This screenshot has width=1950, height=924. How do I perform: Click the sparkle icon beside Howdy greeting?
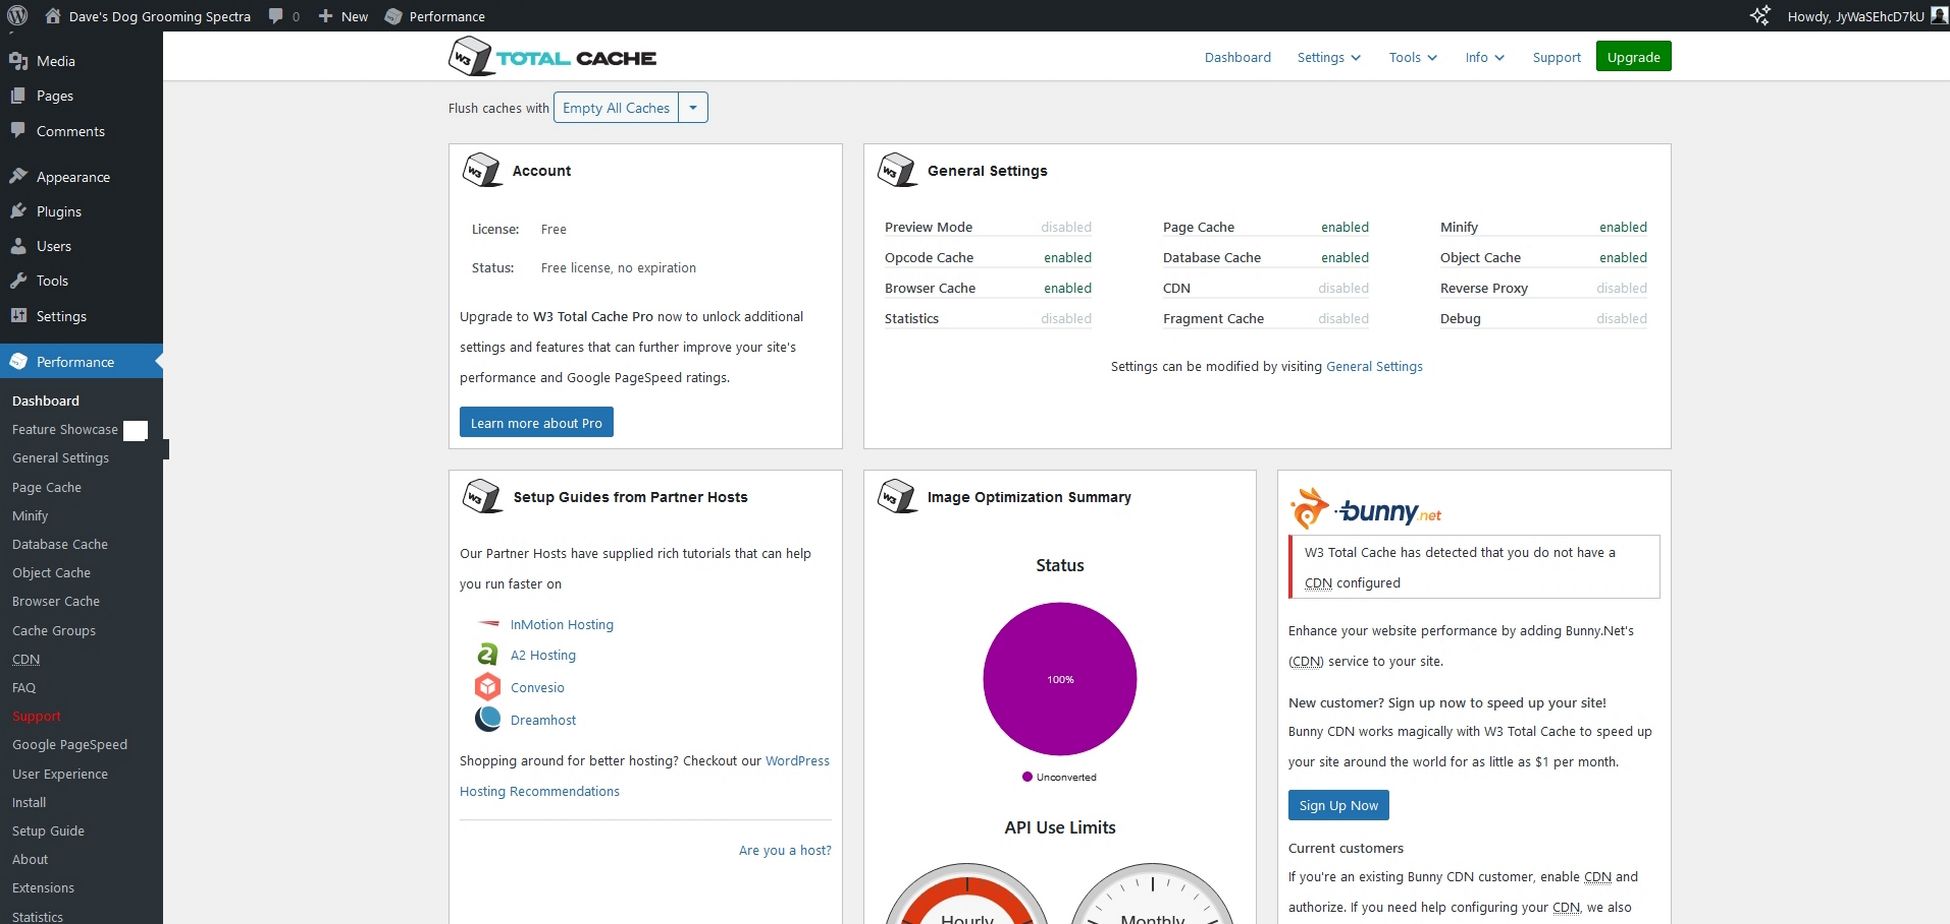(1760, 16)
